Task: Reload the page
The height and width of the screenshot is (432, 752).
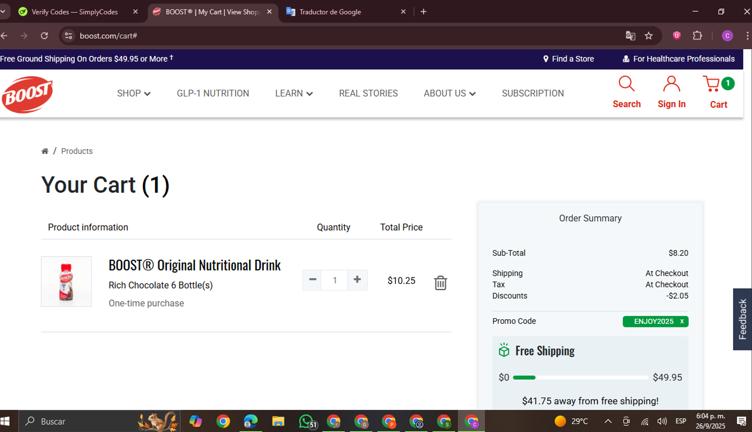Action: click(44, 35)
